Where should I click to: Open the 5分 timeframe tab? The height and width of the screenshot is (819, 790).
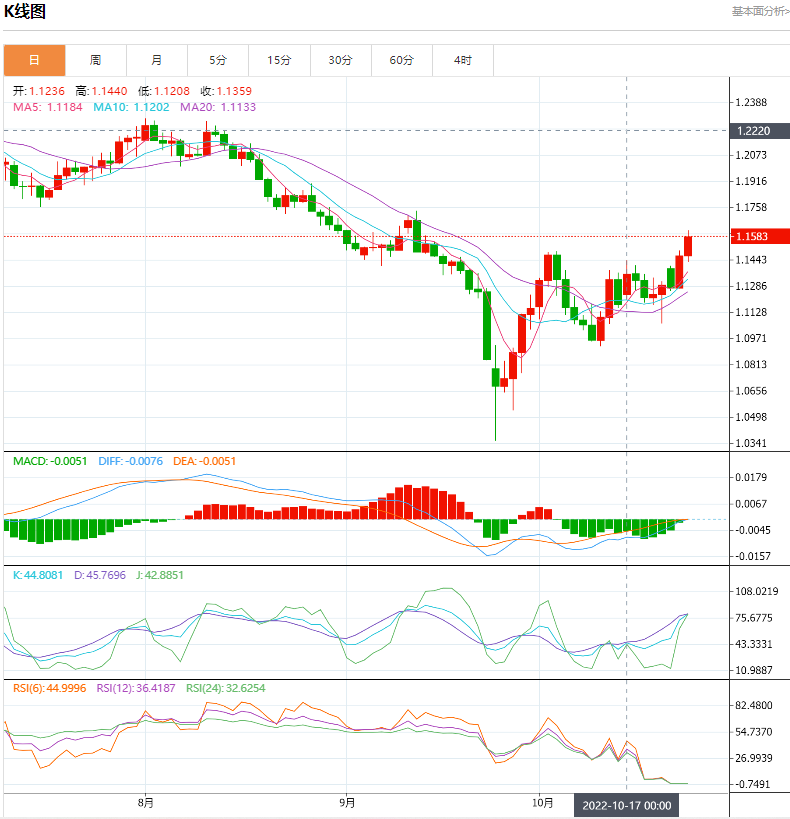218,61
